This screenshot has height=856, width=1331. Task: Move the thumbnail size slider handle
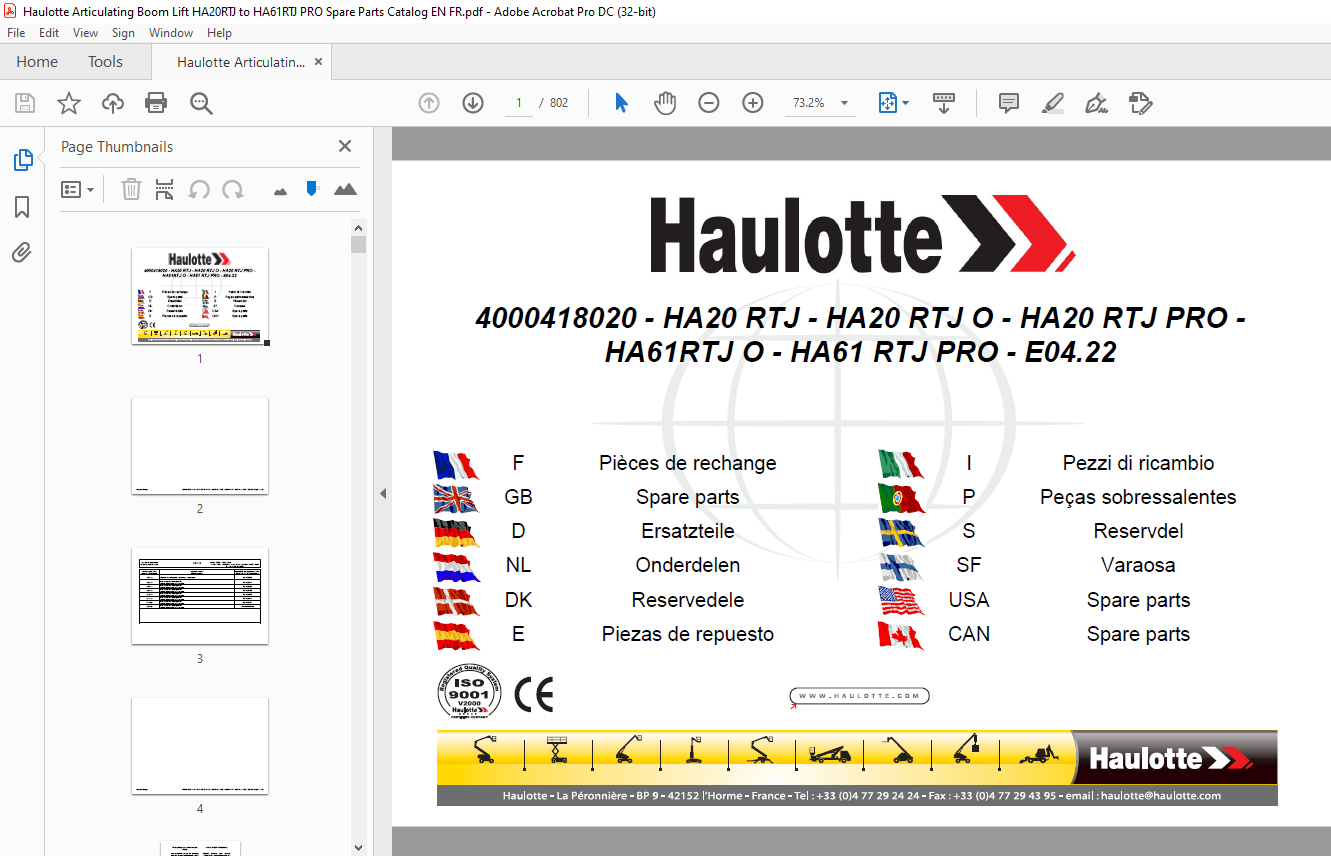point(312,188)
